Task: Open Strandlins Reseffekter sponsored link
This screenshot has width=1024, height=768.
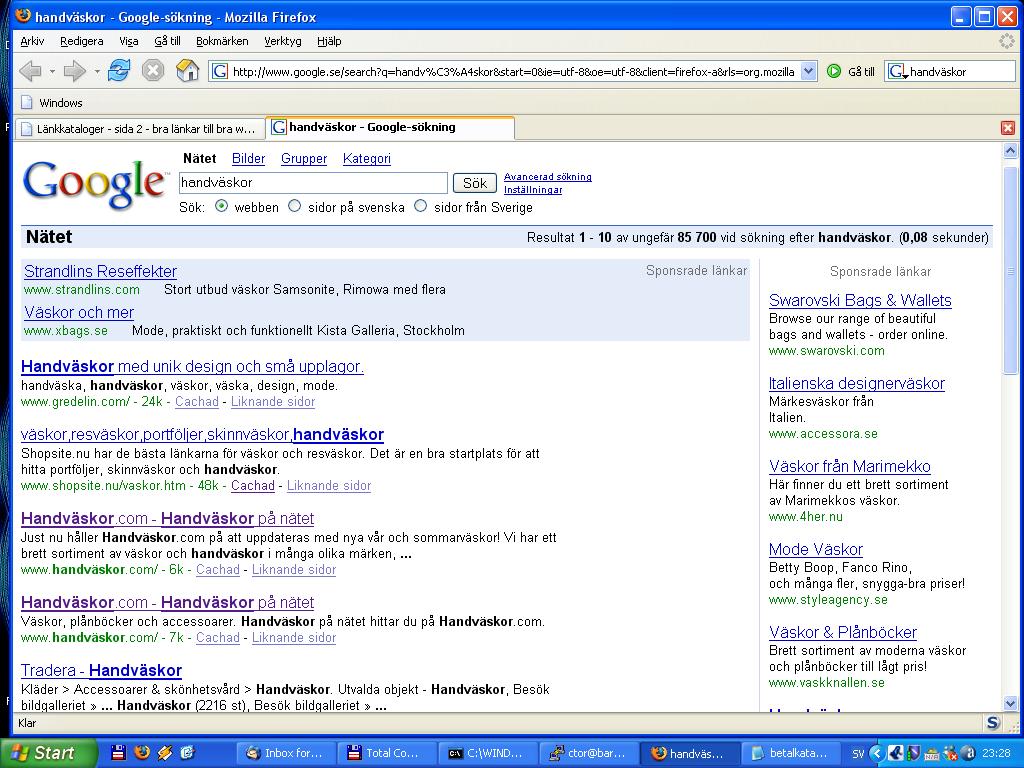Action: pyautogui.click(x=101, y=271)
